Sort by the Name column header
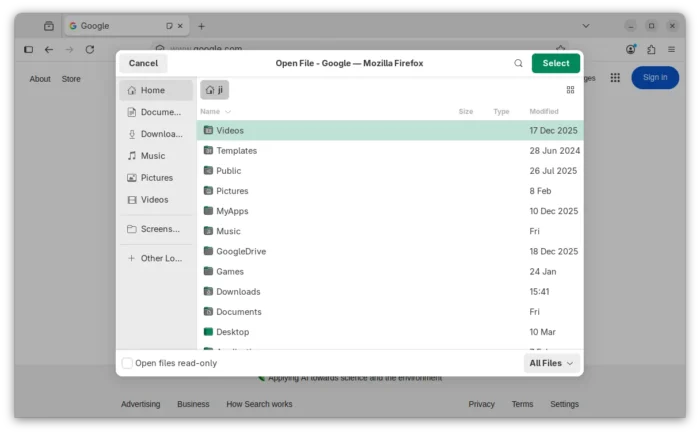The height and width of the screenshot is (434, 700). tap(210, 112)
